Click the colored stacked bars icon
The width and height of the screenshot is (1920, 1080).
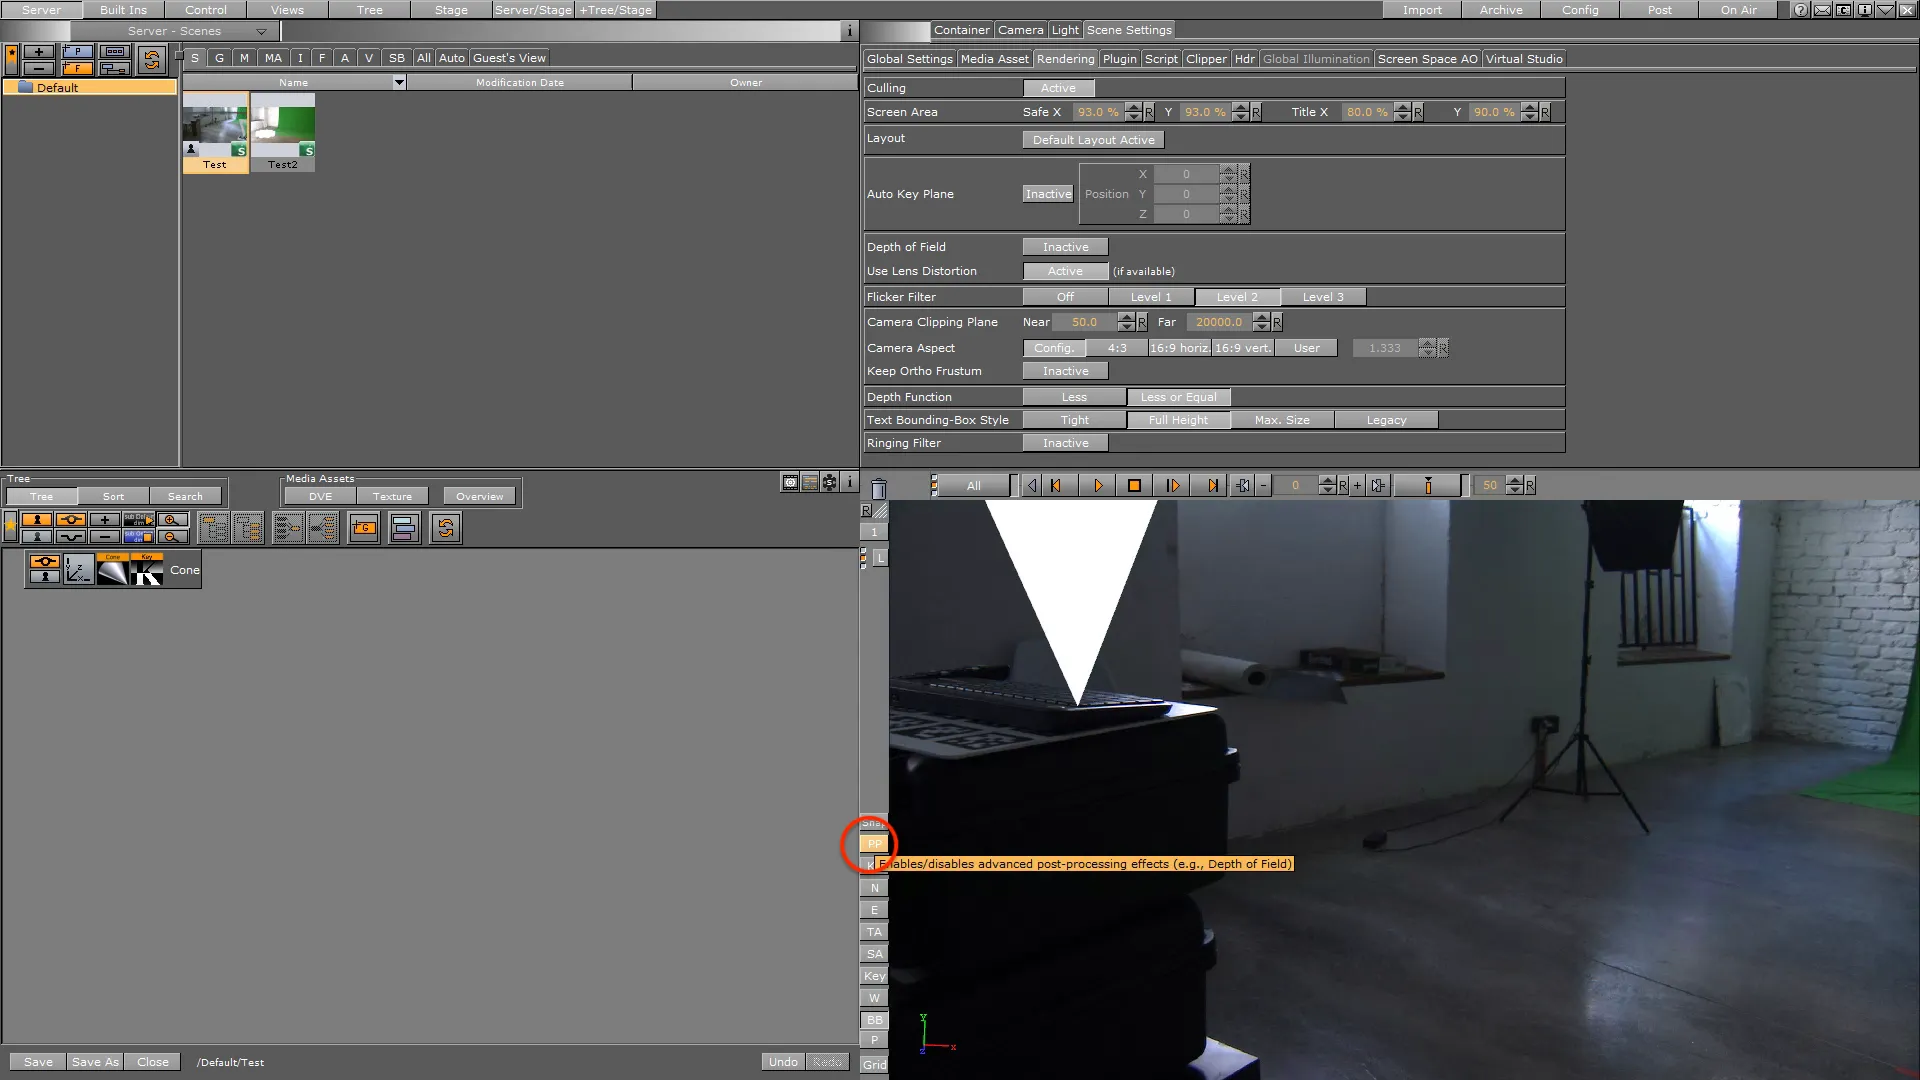(404, 528)
